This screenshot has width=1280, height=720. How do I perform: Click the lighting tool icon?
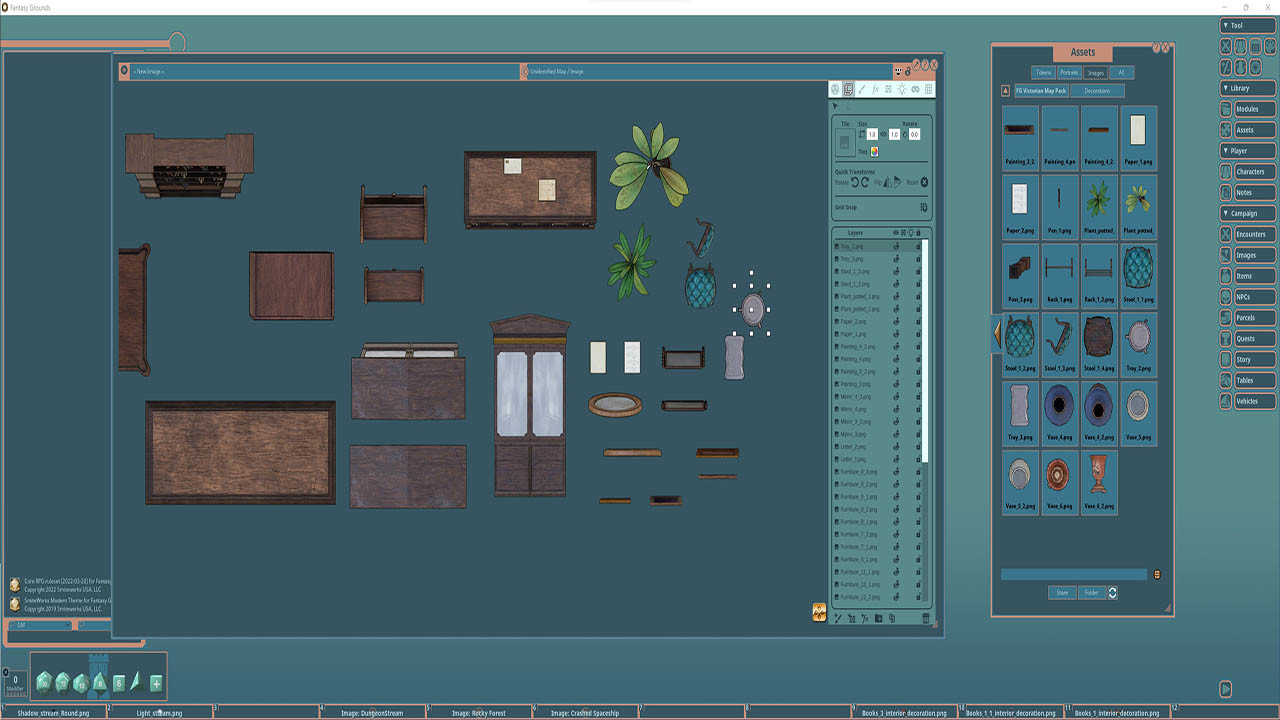click(902, 89)
